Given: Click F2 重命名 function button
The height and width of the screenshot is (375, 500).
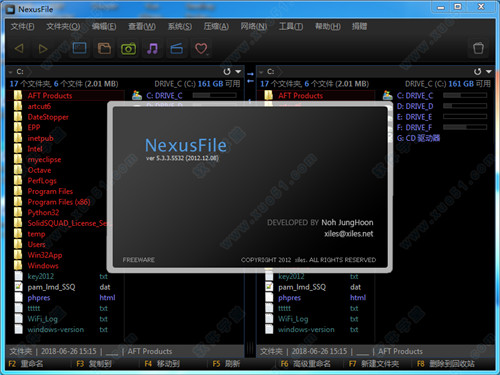Looking at the screenshot, I should 26,364.
